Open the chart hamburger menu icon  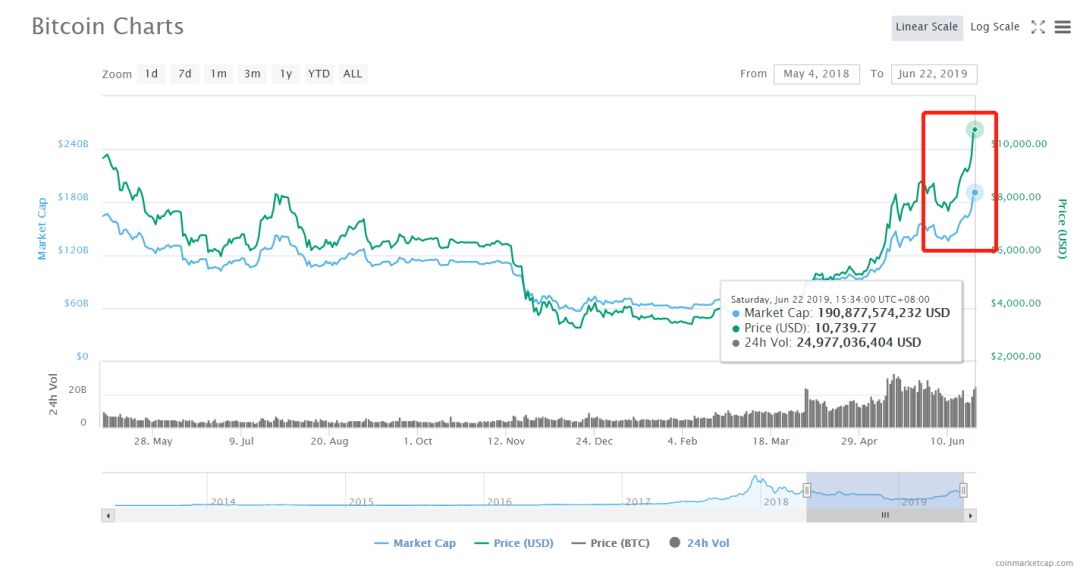(1063, 27)
